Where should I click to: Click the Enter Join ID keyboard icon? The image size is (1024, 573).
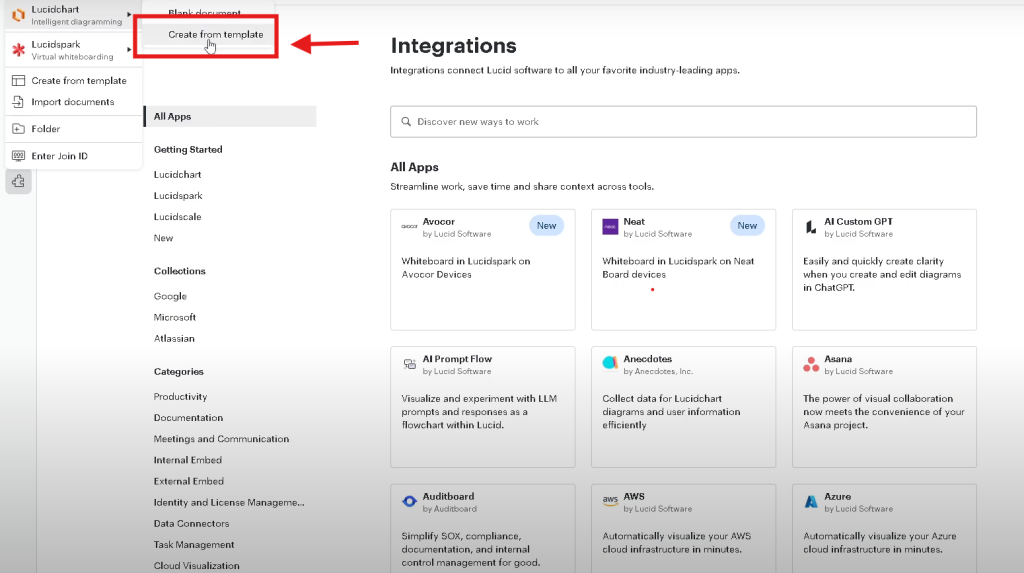[x=18, y=156]
